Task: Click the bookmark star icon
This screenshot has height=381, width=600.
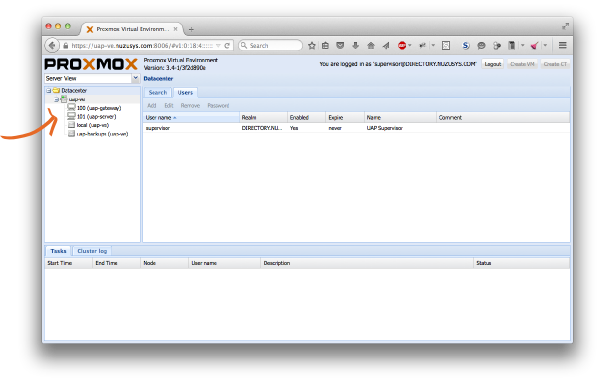Action: click(x=312, y=46)
